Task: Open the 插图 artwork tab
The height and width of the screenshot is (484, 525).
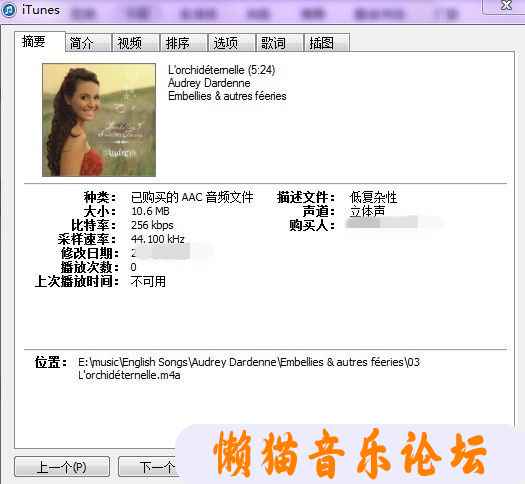Action: click(x=327, y=43)
